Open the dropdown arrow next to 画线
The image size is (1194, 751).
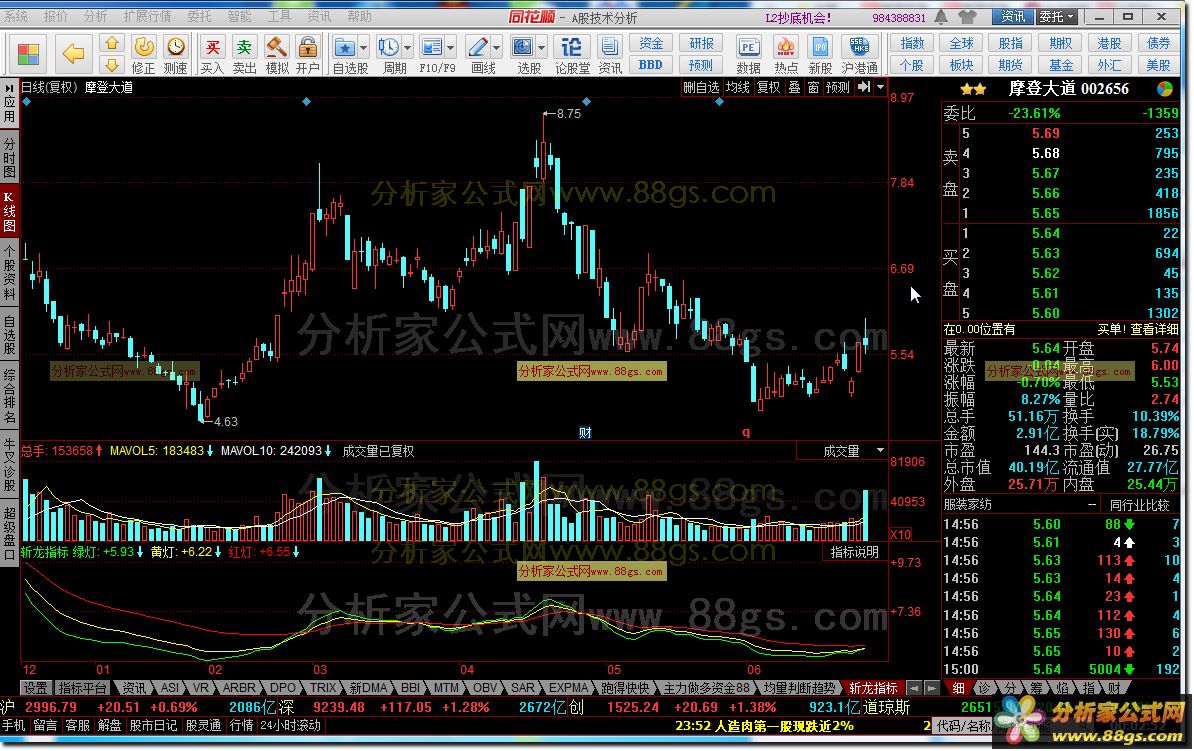coord(496,48)
